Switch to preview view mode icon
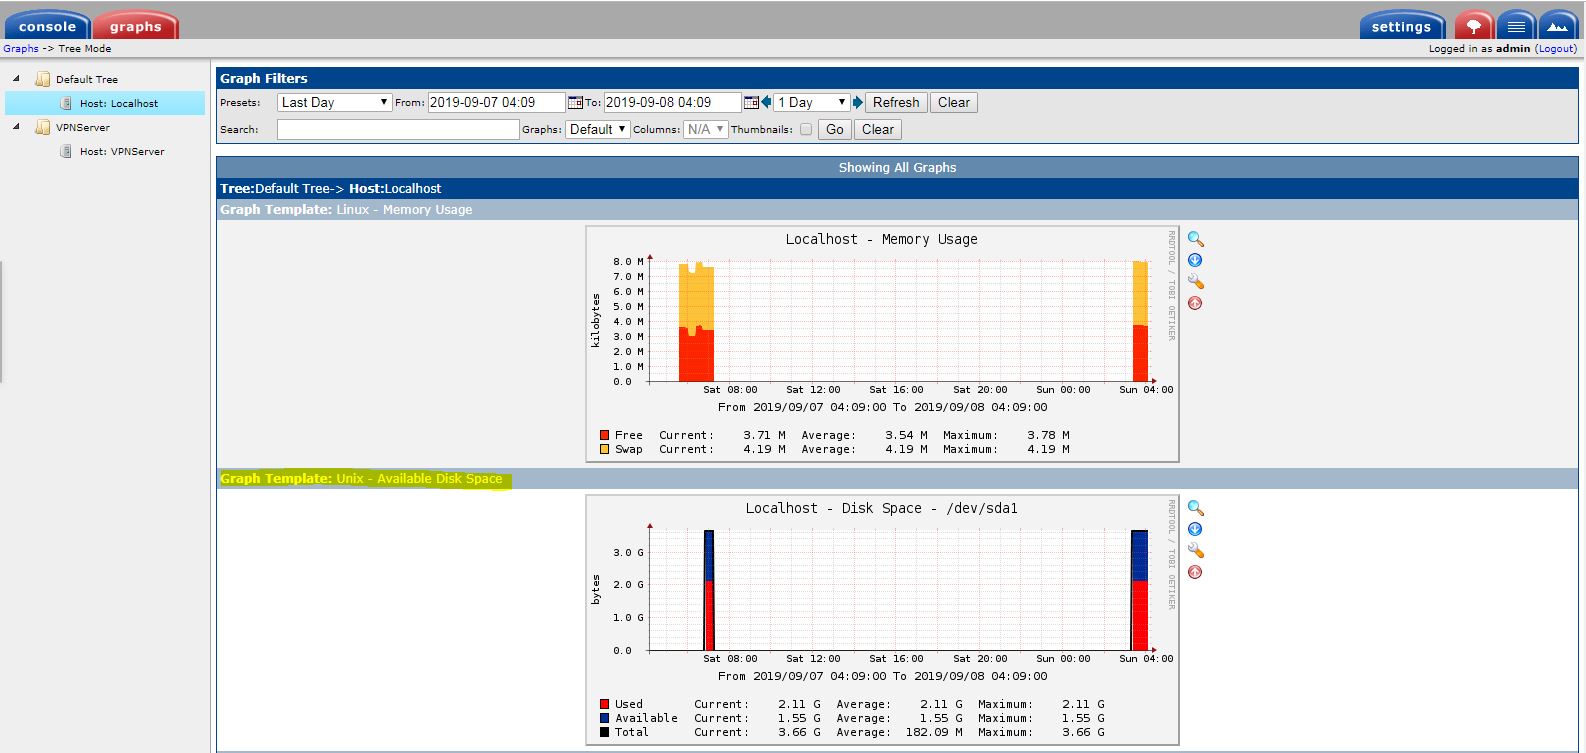Viewport: 1586px width, 753px height. tap(1558, 26)
